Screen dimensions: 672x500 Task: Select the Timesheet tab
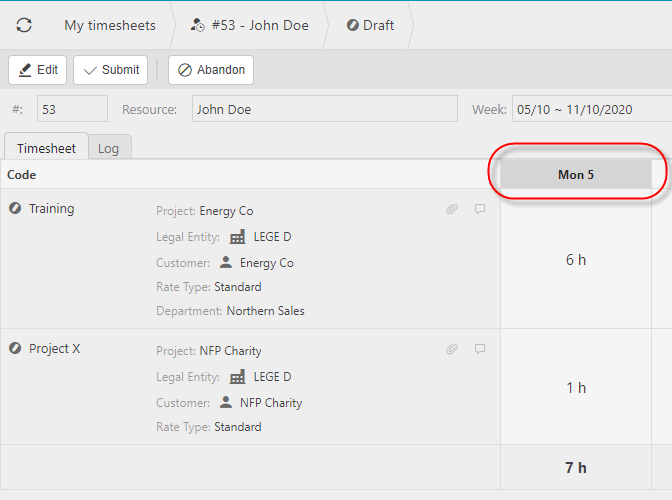click(46, 148)
